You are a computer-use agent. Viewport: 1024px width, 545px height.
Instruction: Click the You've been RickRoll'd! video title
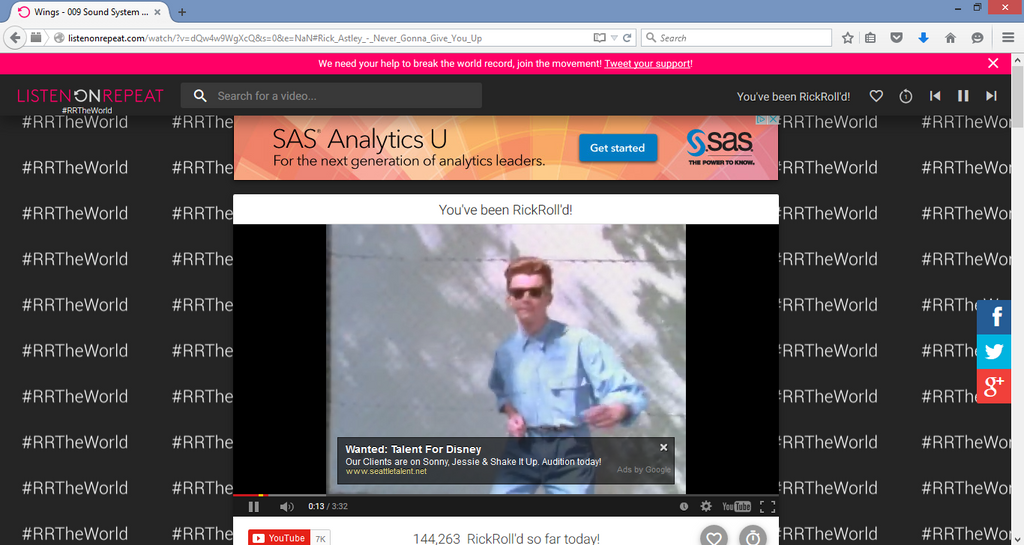point(505,210)
